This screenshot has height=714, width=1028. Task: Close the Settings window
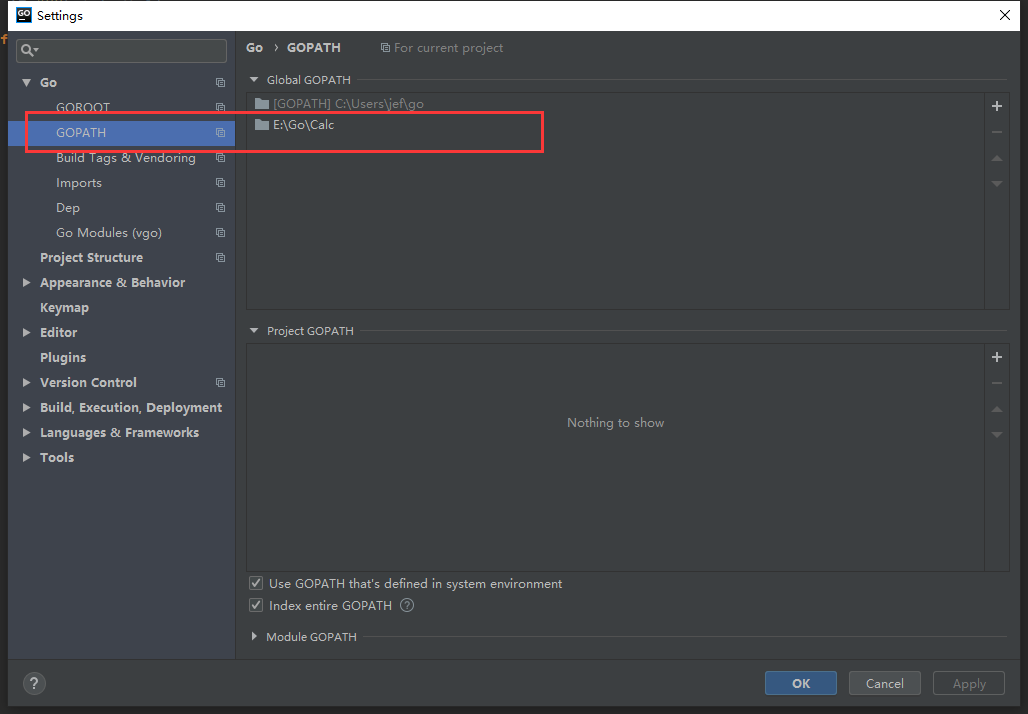1004,15
